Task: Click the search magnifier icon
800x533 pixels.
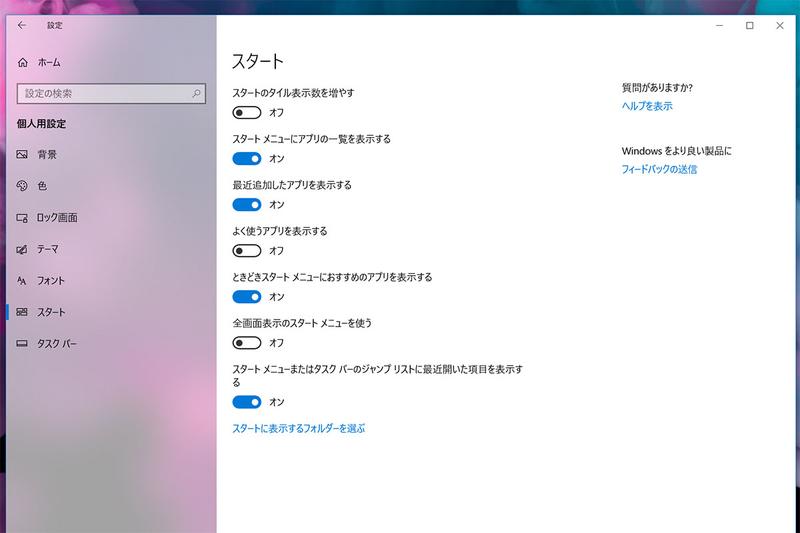Action: [196, 93]
